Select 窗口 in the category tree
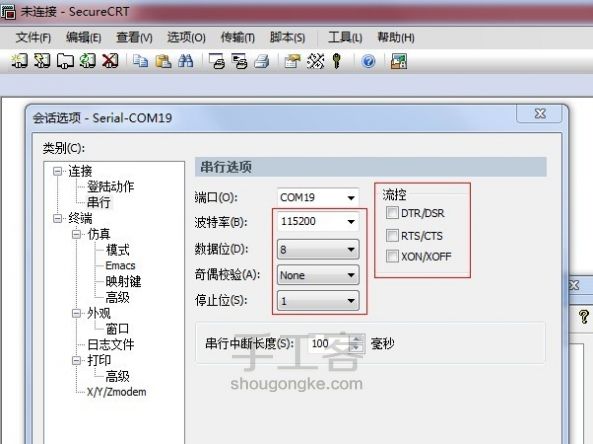Screen dimensions: 593x444 click(118, 329)
